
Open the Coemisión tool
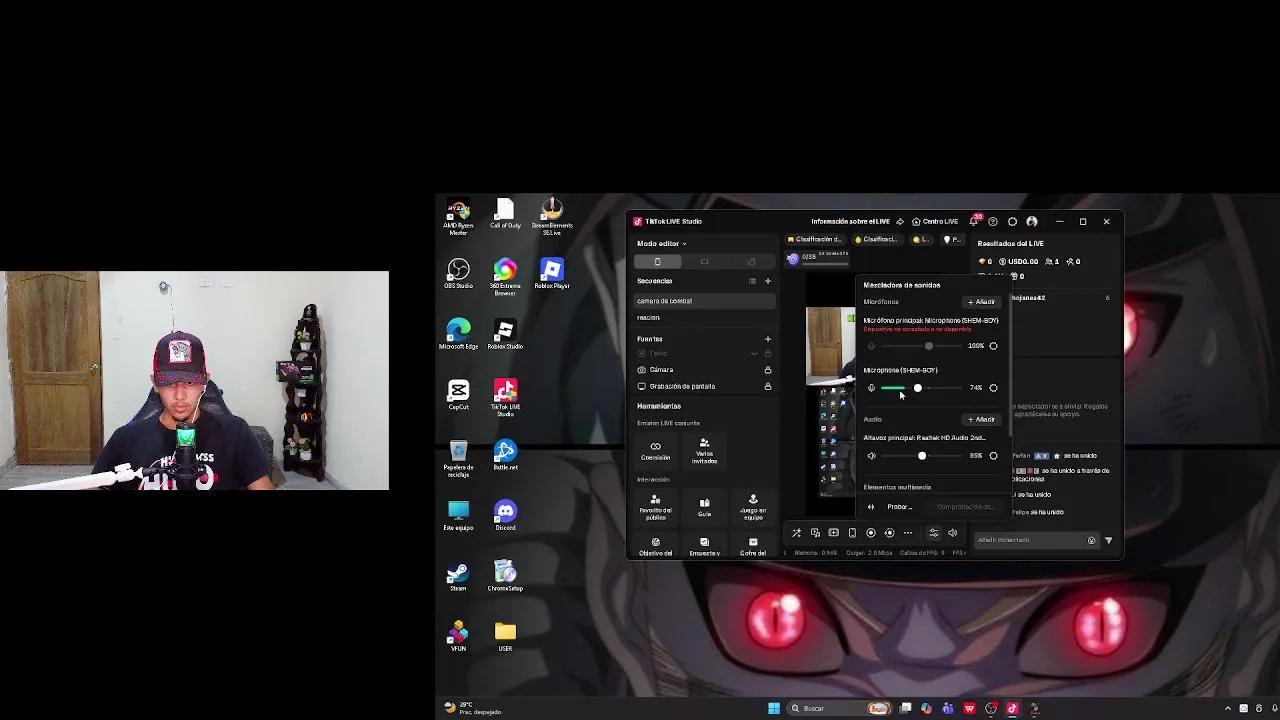click(656, 450)
